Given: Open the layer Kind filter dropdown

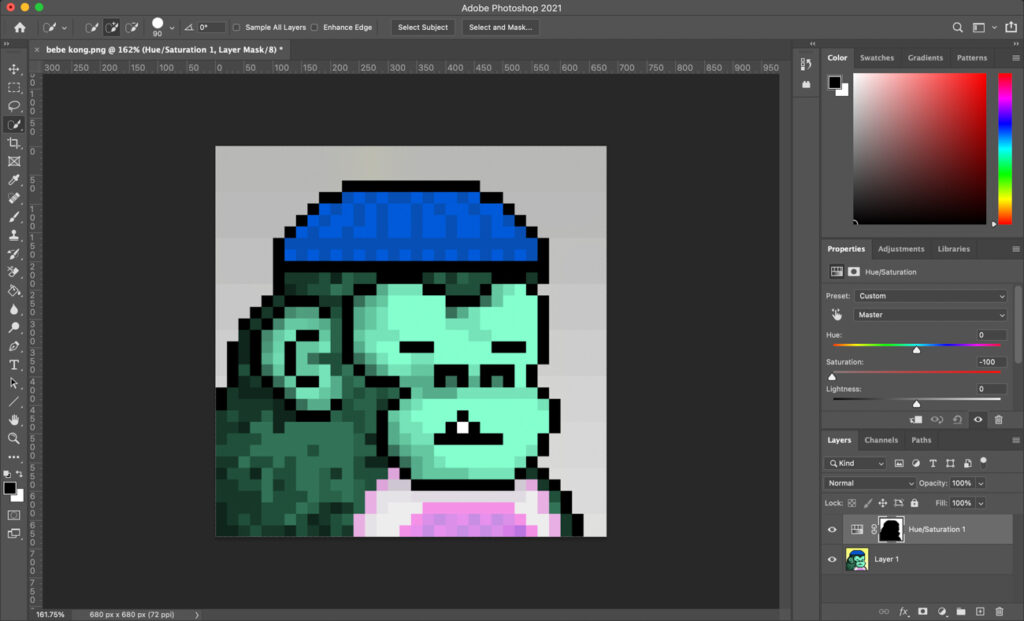Looking at the screenshot, I should (855, 463).
